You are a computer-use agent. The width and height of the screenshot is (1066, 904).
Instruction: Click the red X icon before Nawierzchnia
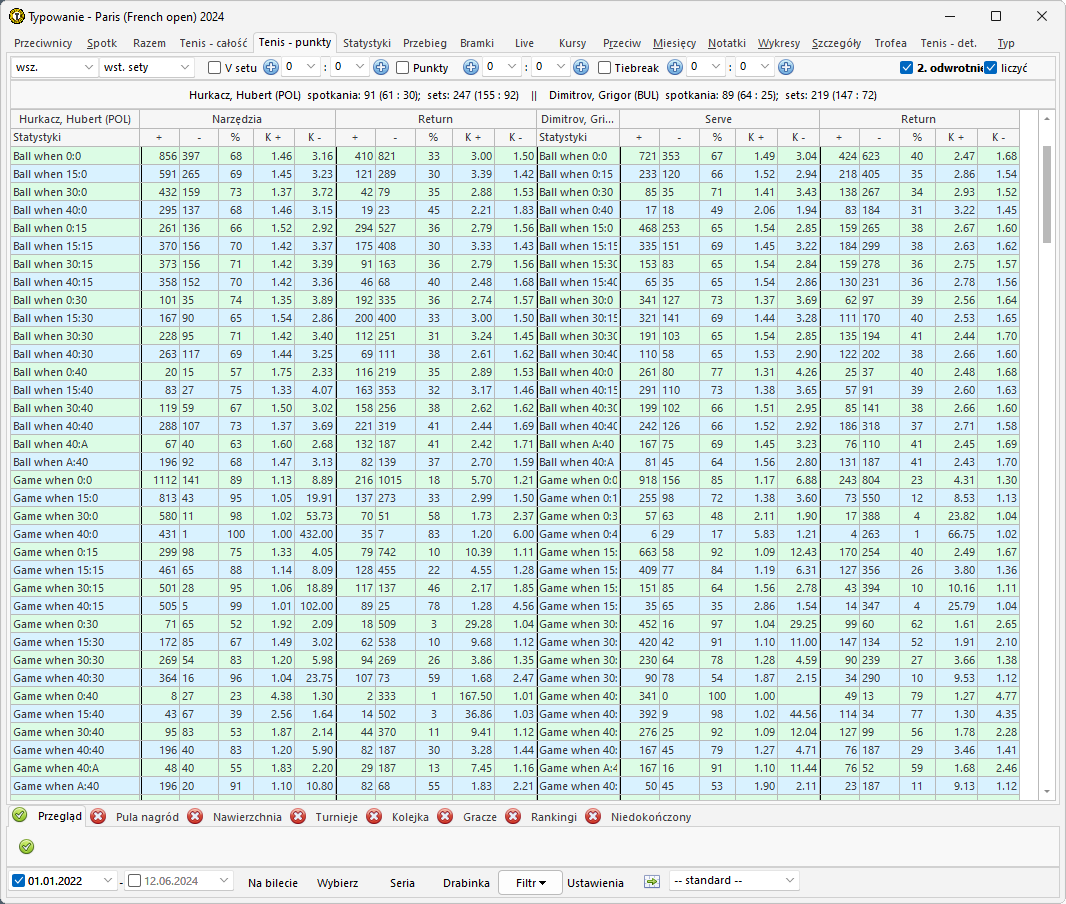click(x=195, y=817)
